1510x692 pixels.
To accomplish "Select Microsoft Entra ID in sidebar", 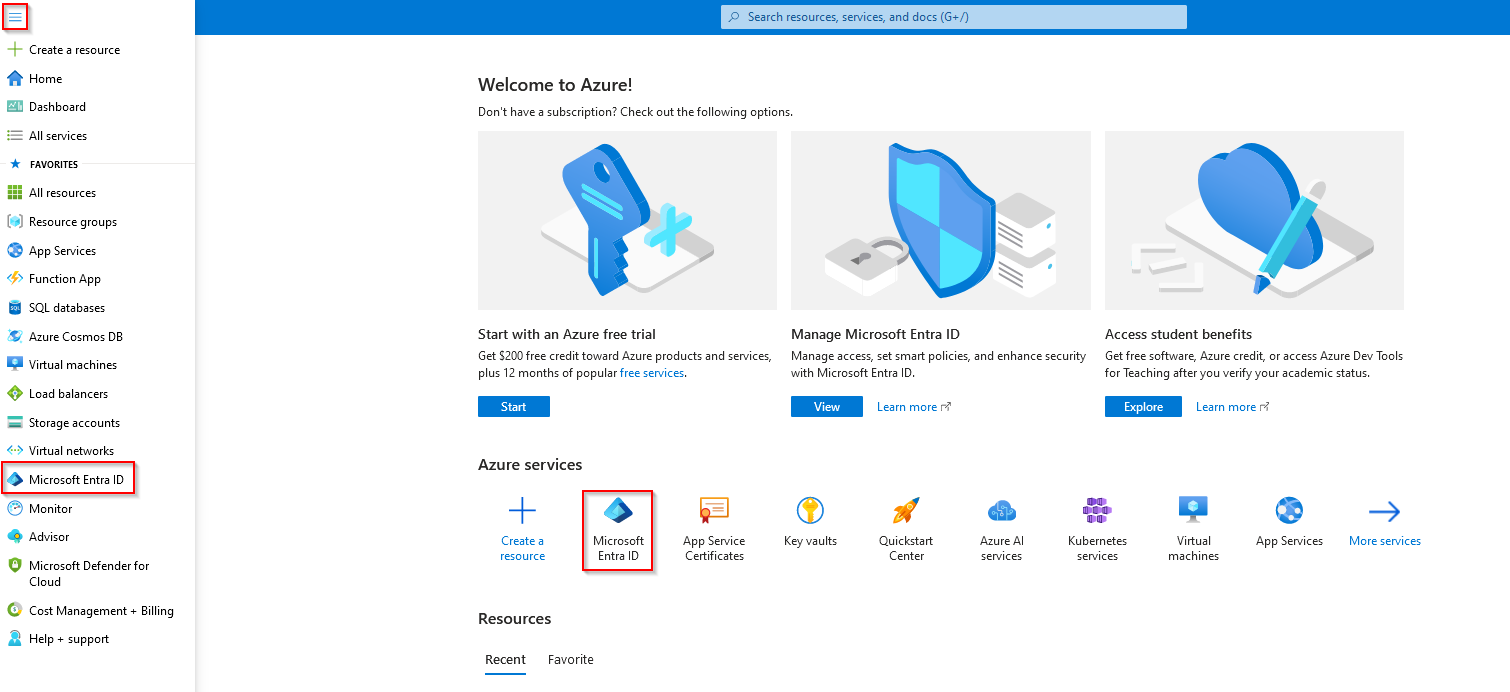I will (x=67, y=480).
